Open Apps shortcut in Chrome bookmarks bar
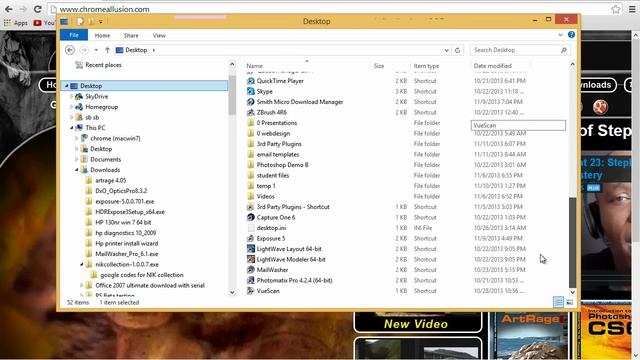 (x=16, y=23)
